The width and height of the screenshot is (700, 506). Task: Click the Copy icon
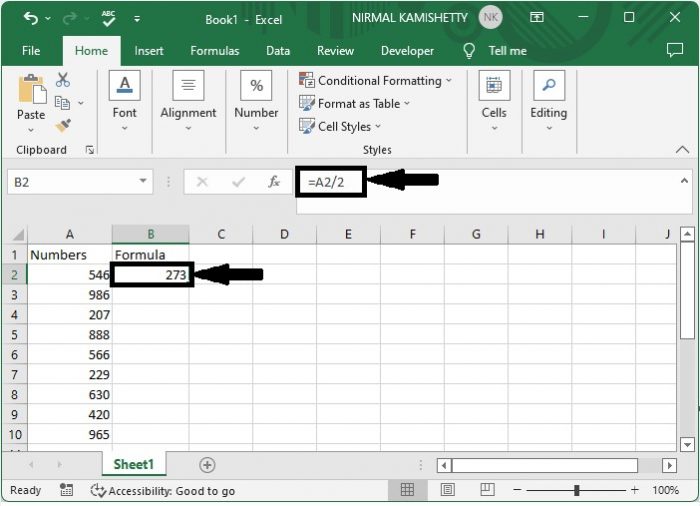62,103
